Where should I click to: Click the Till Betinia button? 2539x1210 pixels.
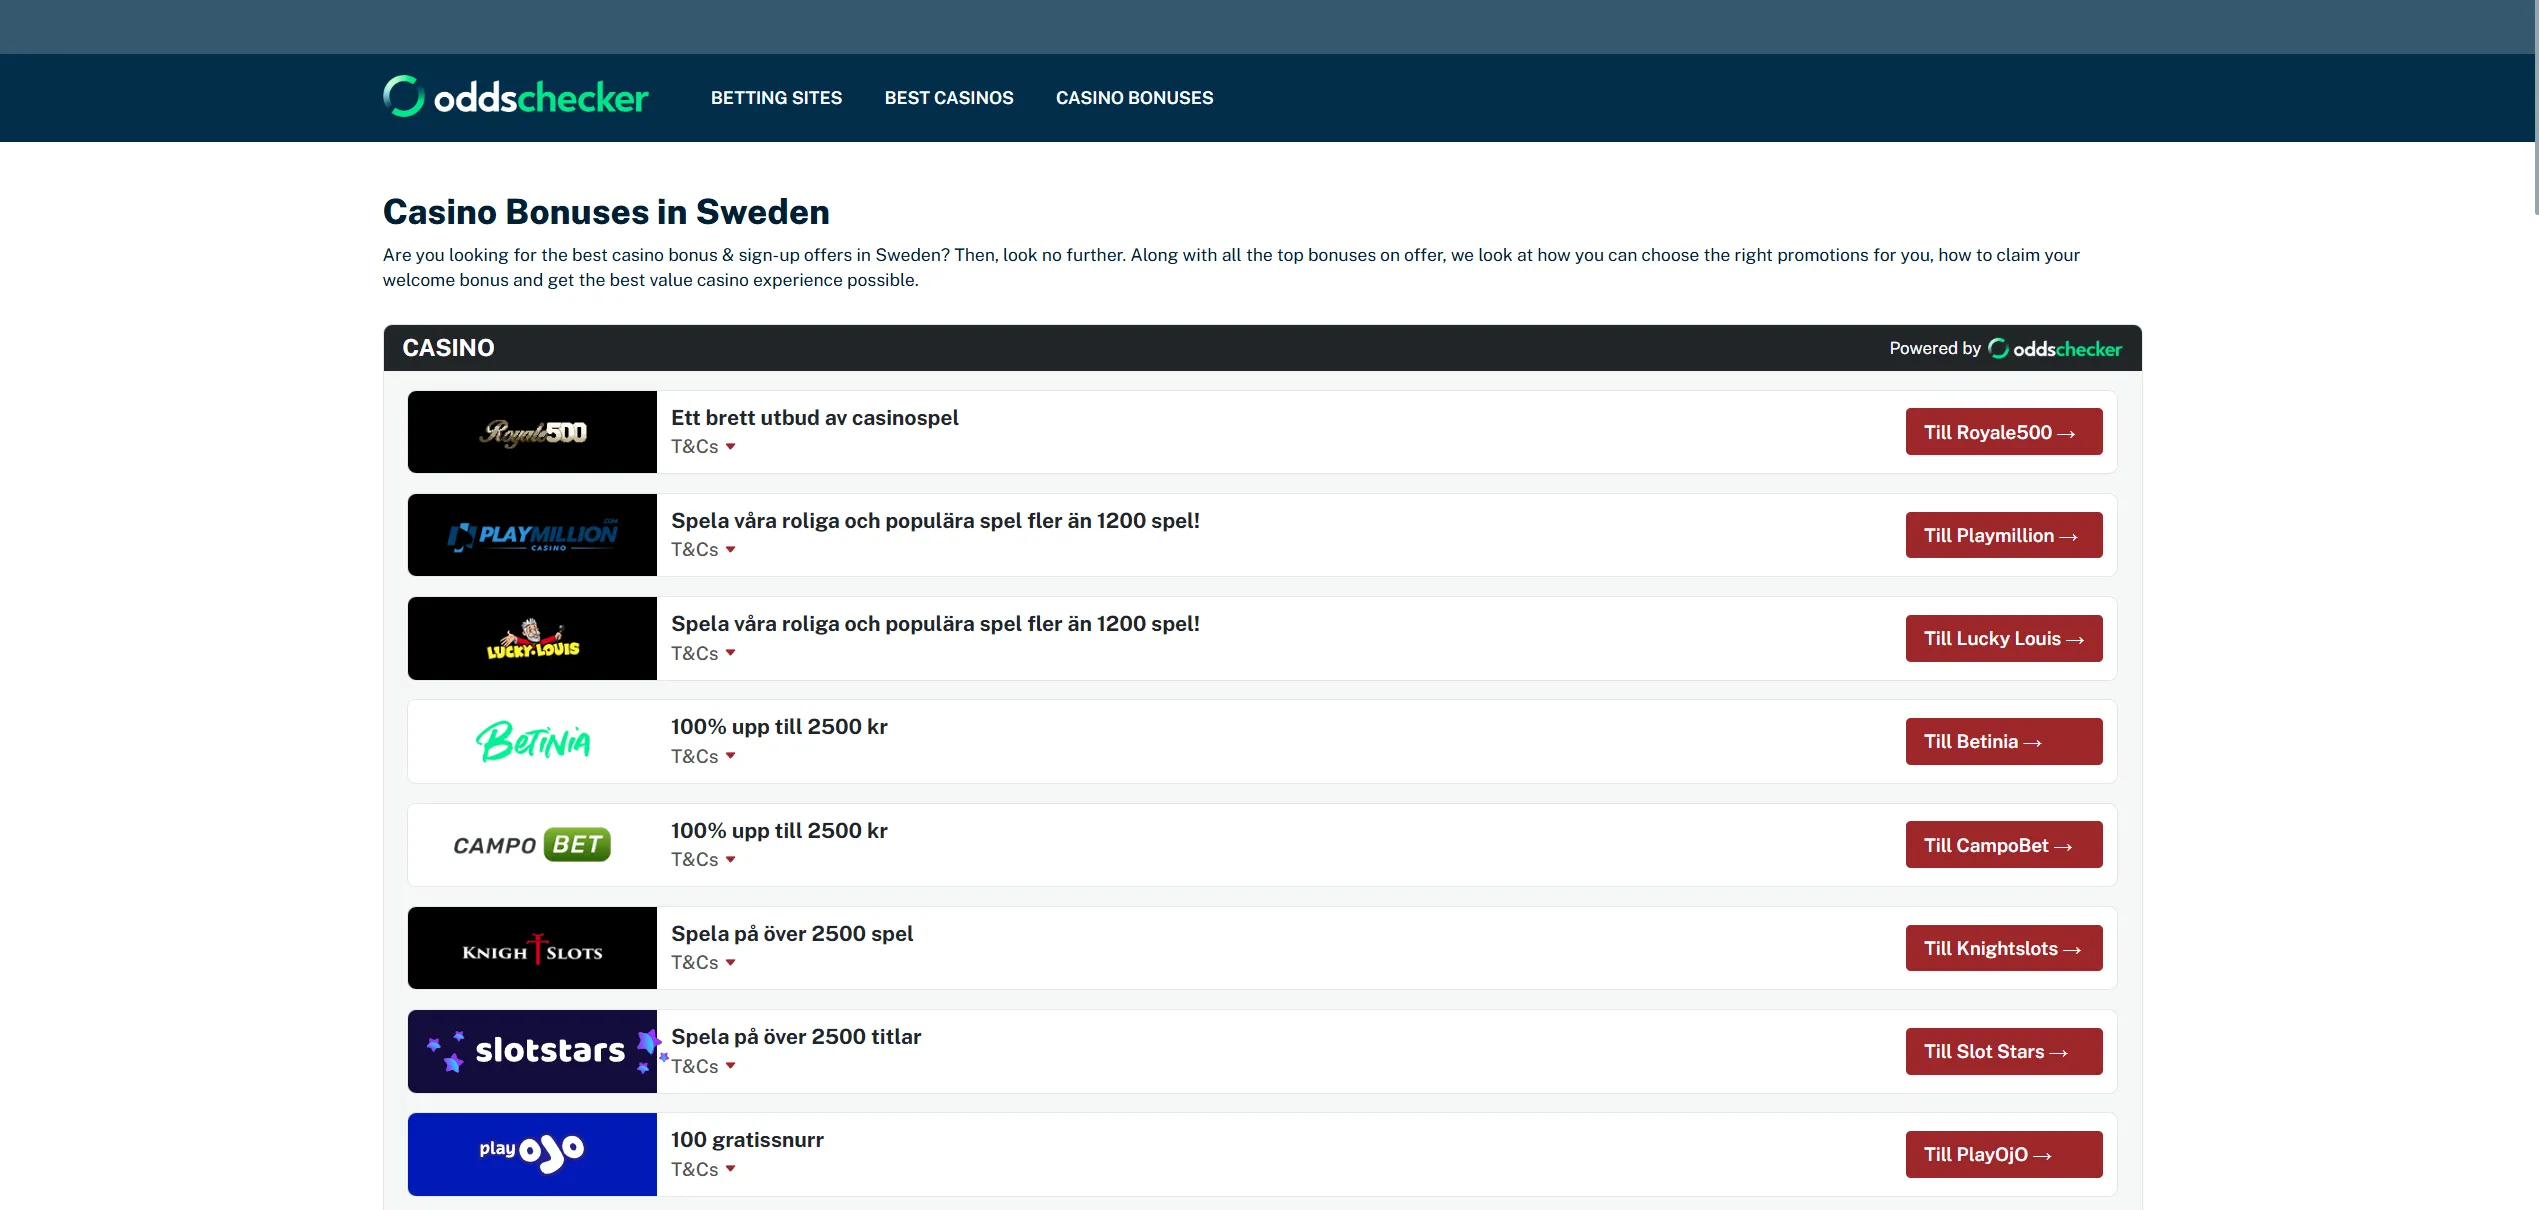(2004, 741)
